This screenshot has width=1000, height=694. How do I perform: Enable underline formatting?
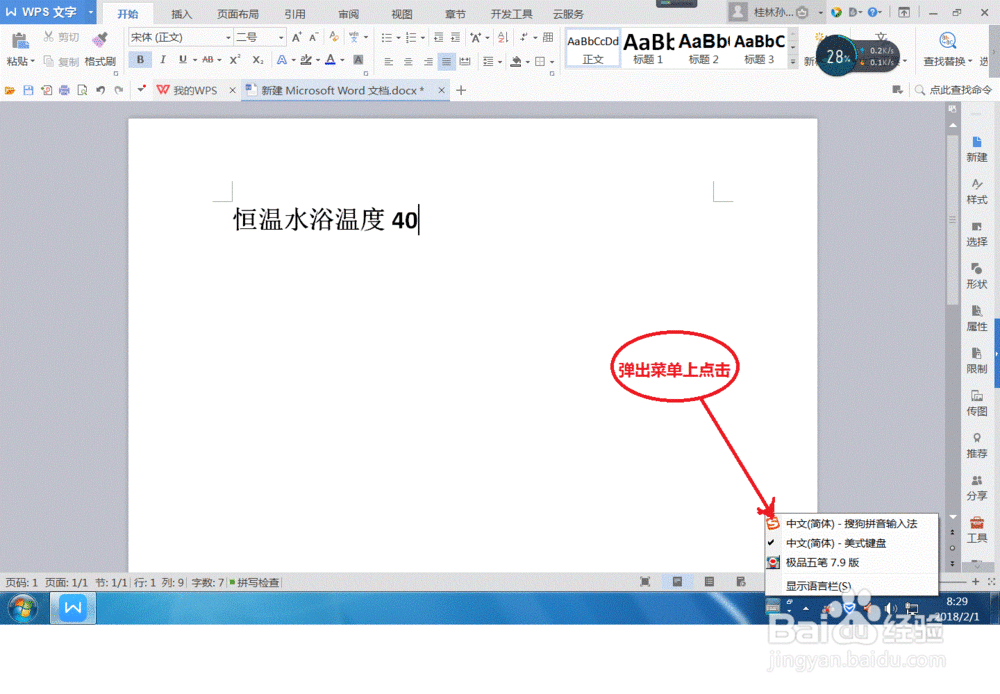tap(183, 61)
